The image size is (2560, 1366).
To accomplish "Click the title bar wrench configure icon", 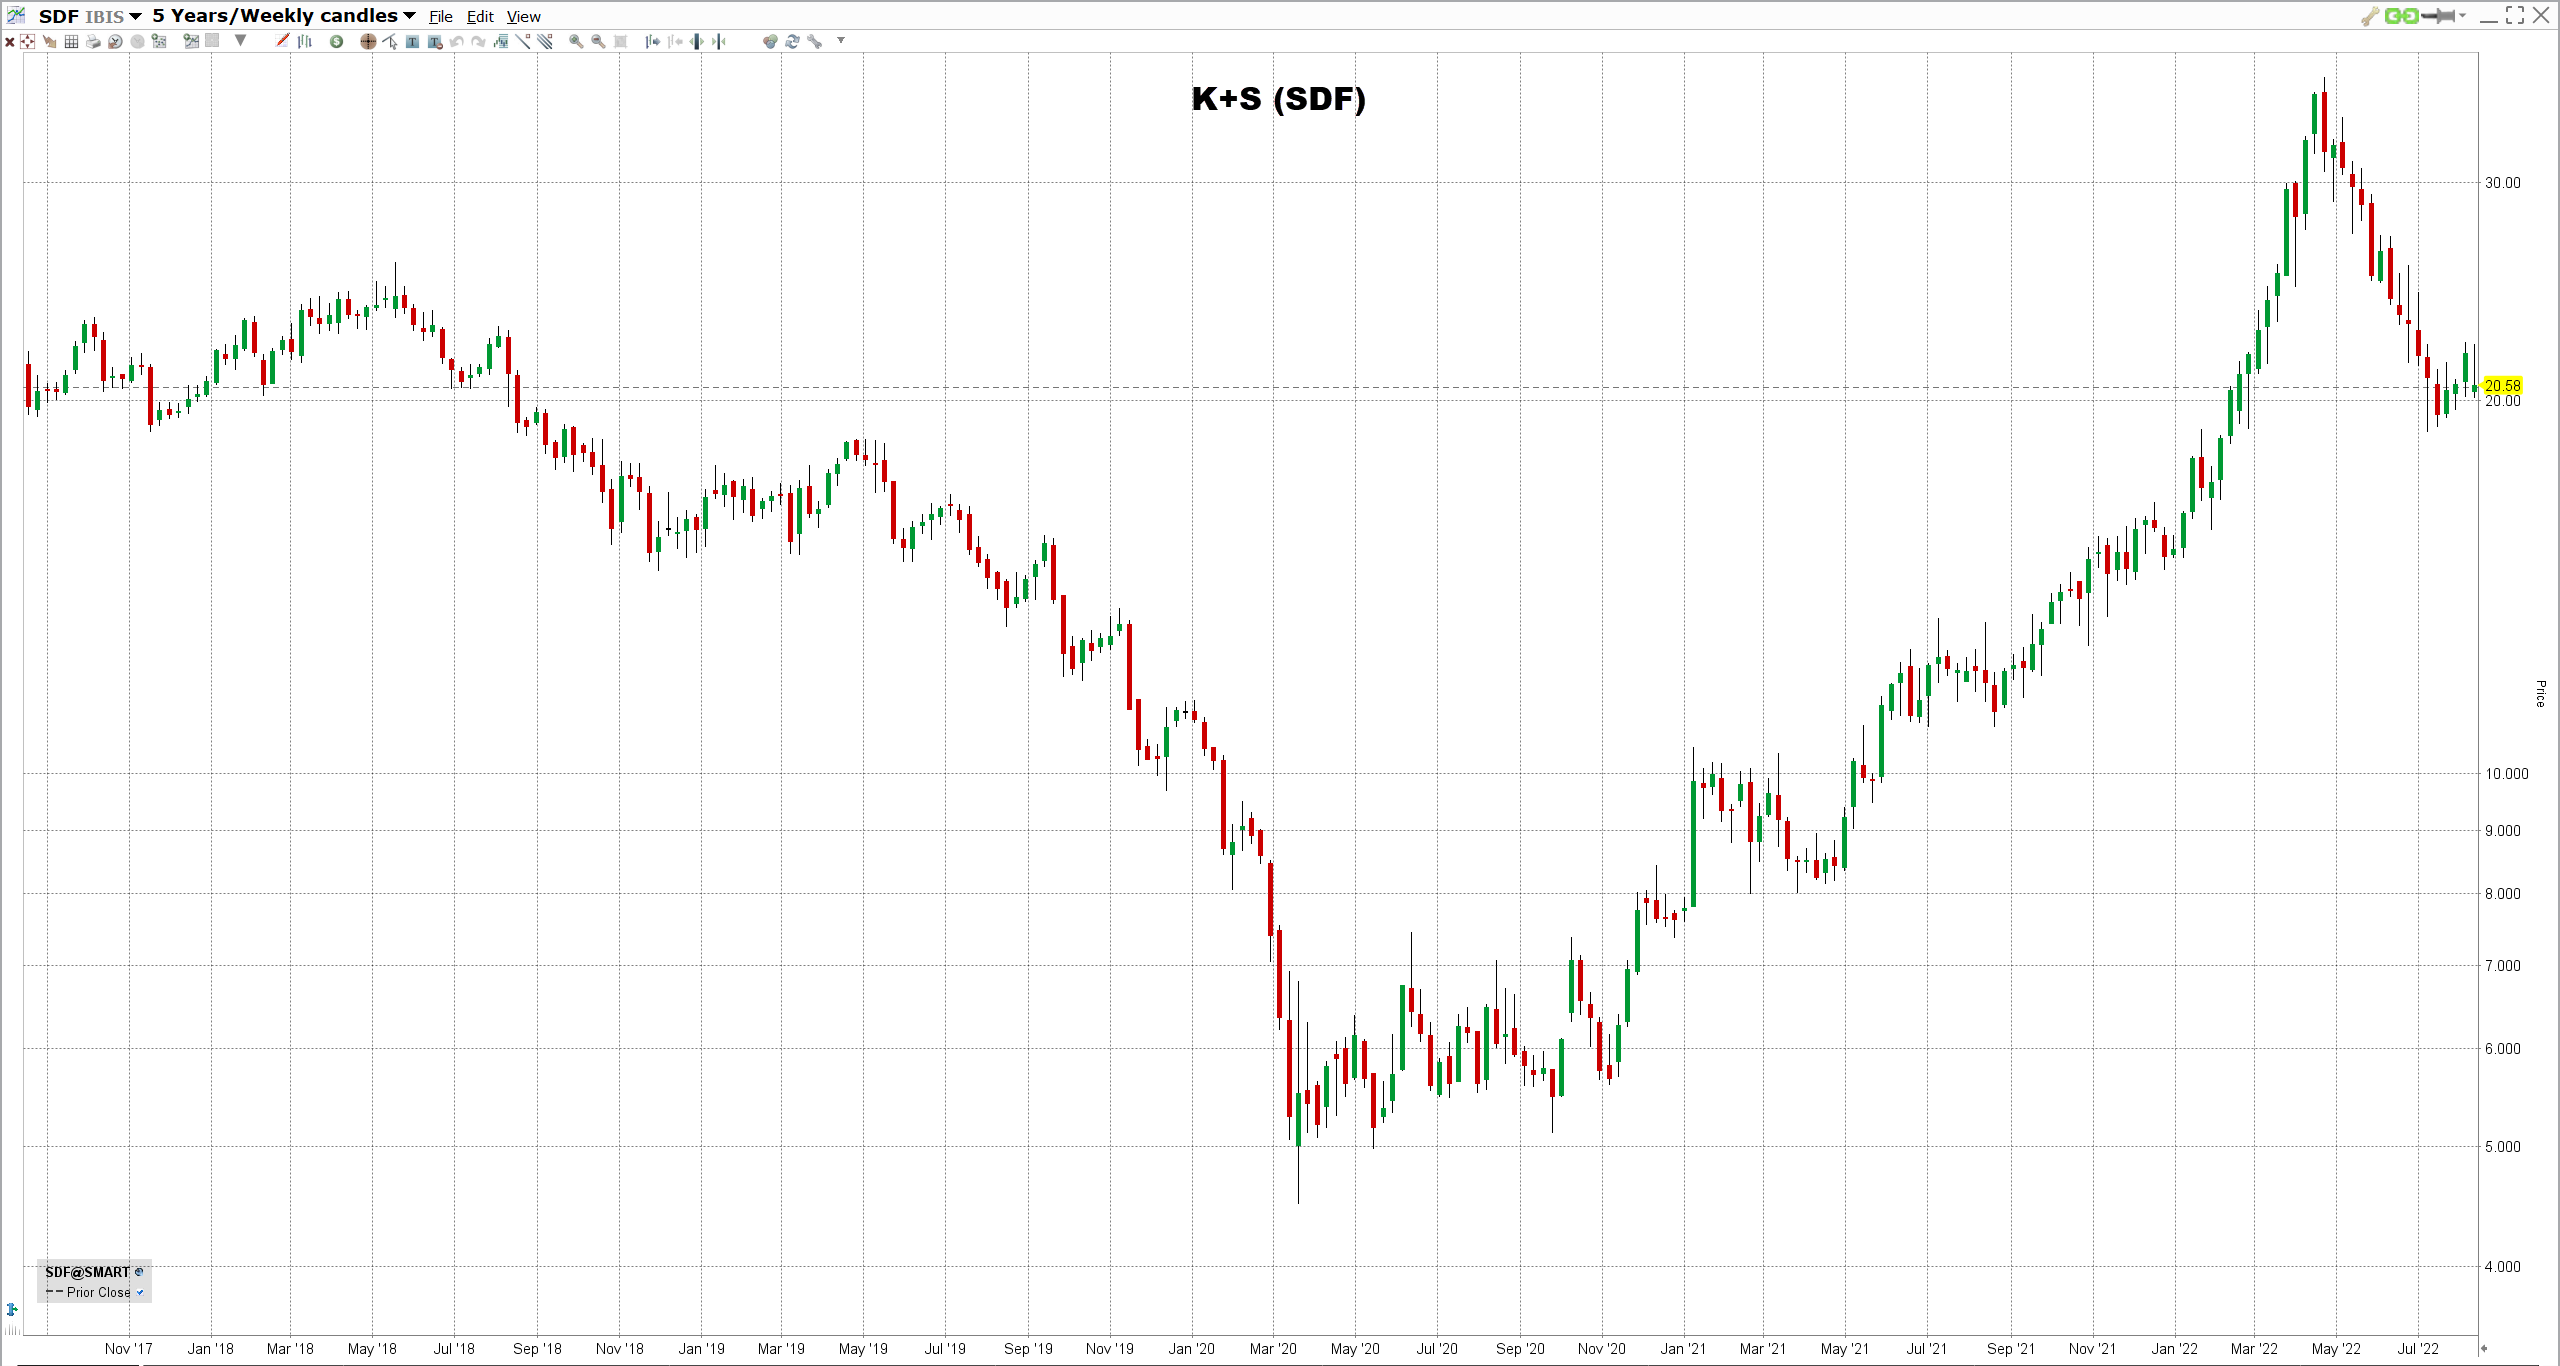I will click(2370, 16).
